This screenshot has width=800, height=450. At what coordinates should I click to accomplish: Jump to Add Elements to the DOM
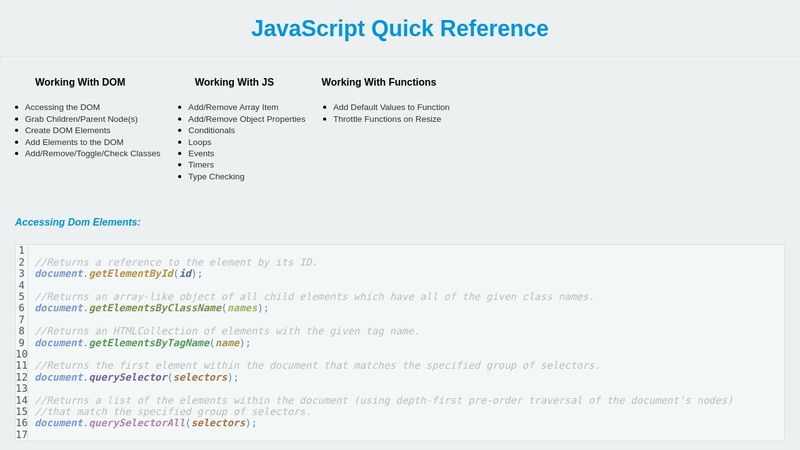[74, 142]
